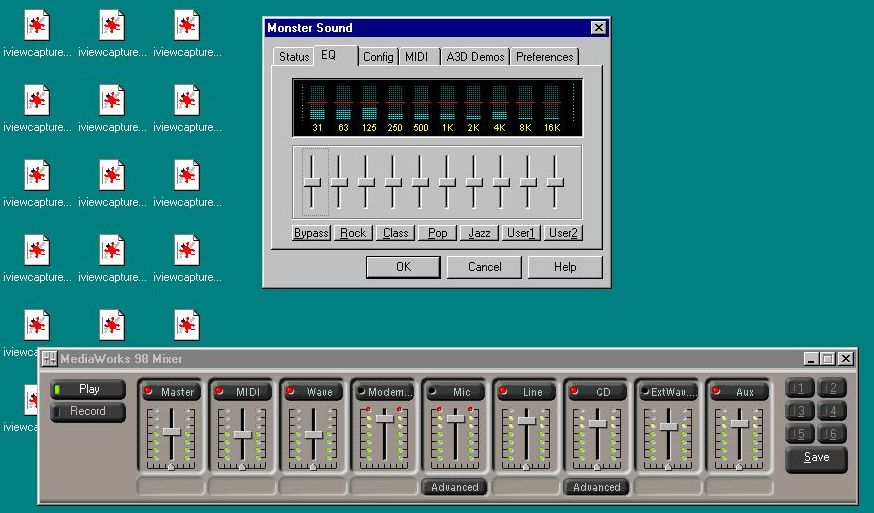Toggle the Aux channel mute button
874x513 pixels.
coord(738,391)
